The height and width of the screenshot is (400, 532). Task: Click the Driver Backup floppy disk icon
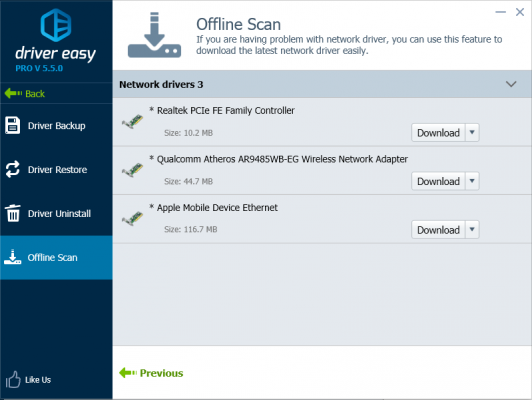tap(13, 126)
